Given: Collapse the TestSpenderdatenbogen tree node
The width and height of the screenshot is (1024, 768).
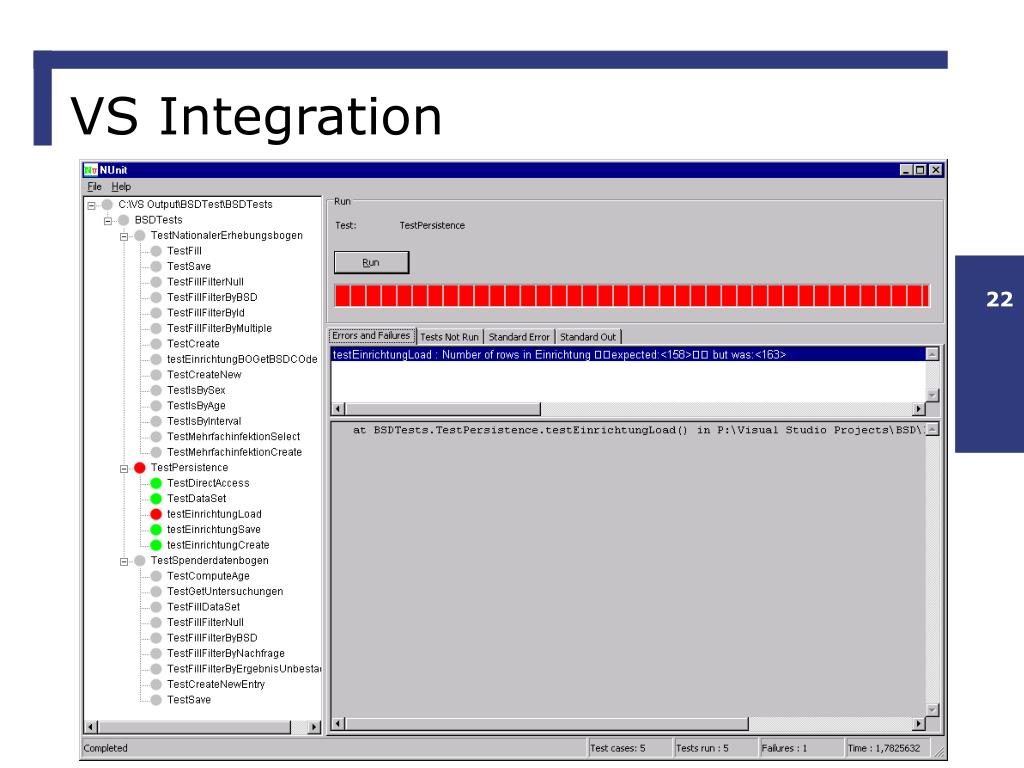Looking at the screenshot, I should pos(124,561).
